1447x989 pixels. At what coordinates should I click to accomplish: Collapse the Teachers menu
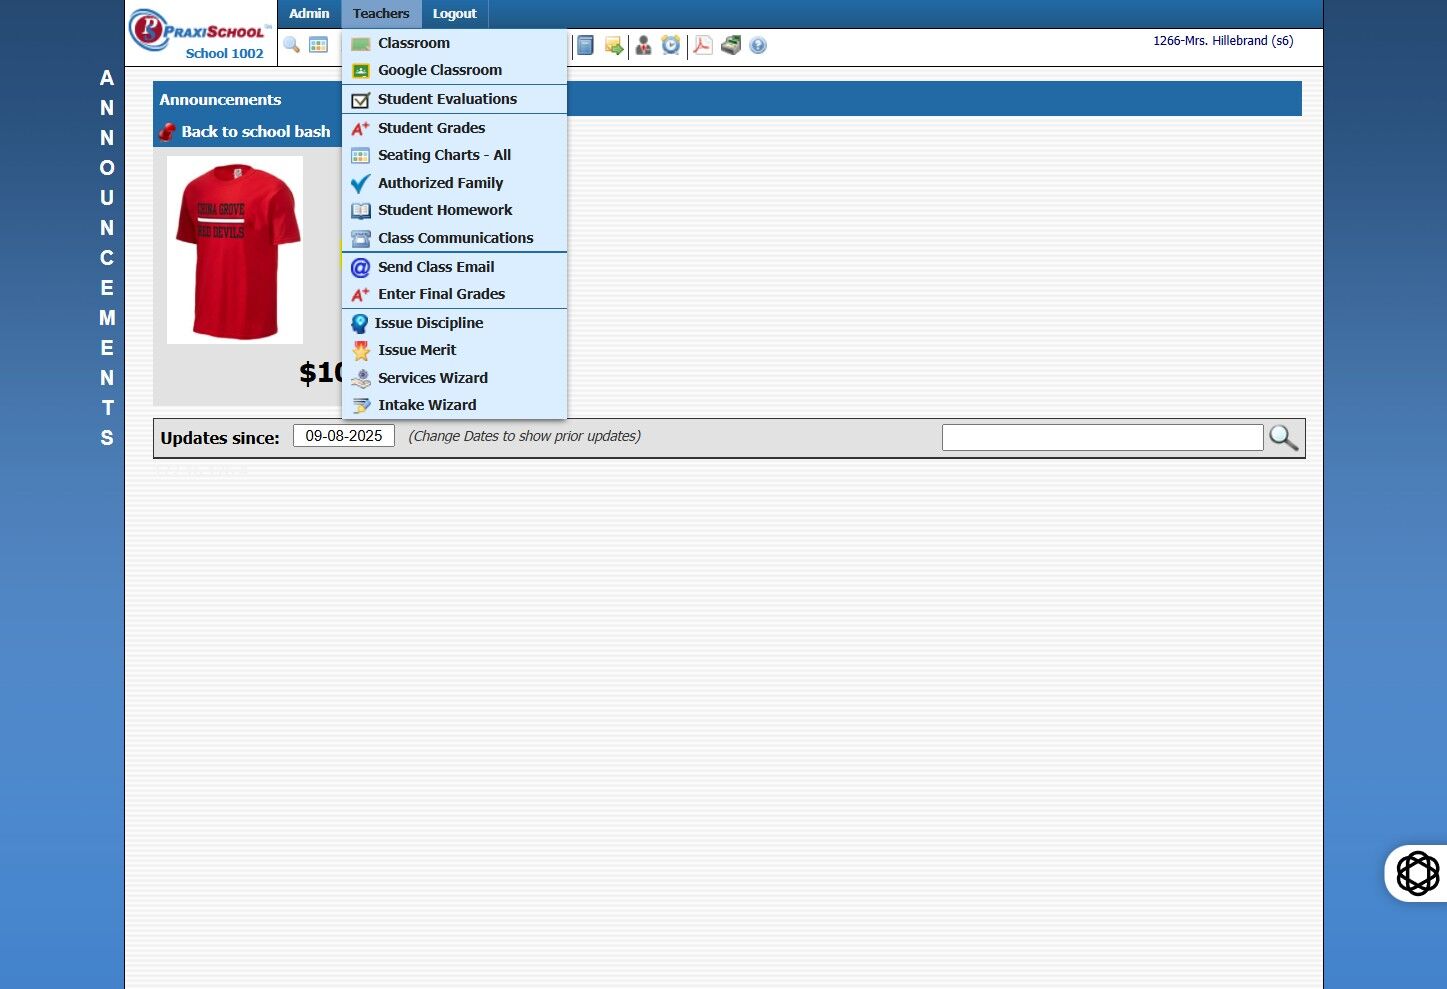[381, 14]
